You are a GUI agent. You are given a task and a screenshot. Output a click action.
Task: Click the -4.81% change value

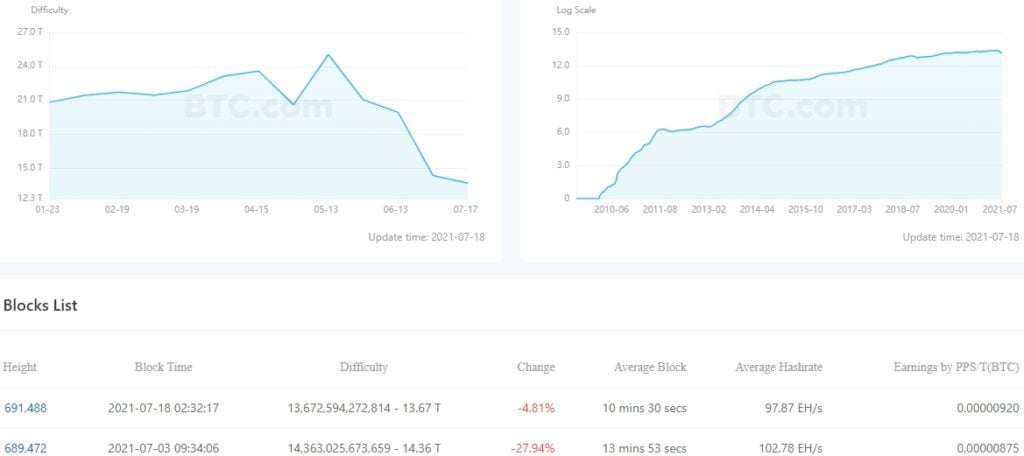(x=536, y=408)
